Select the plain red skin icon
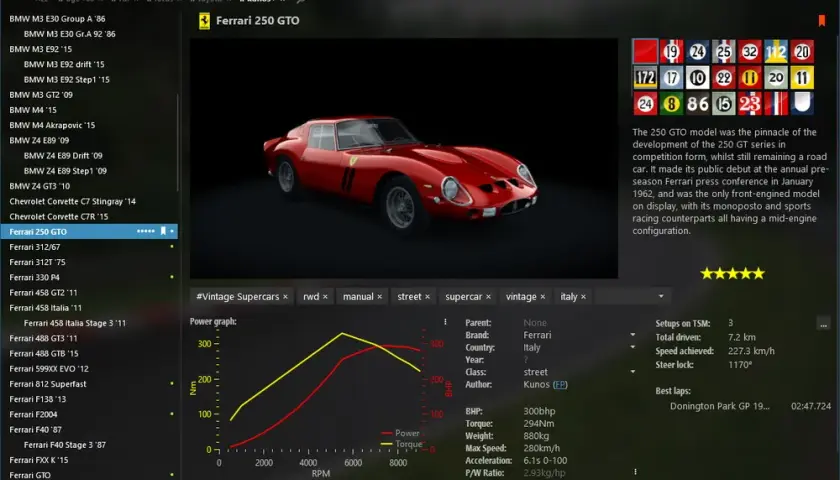This screenshot has height=480, width=840. (x=645, y=51)
